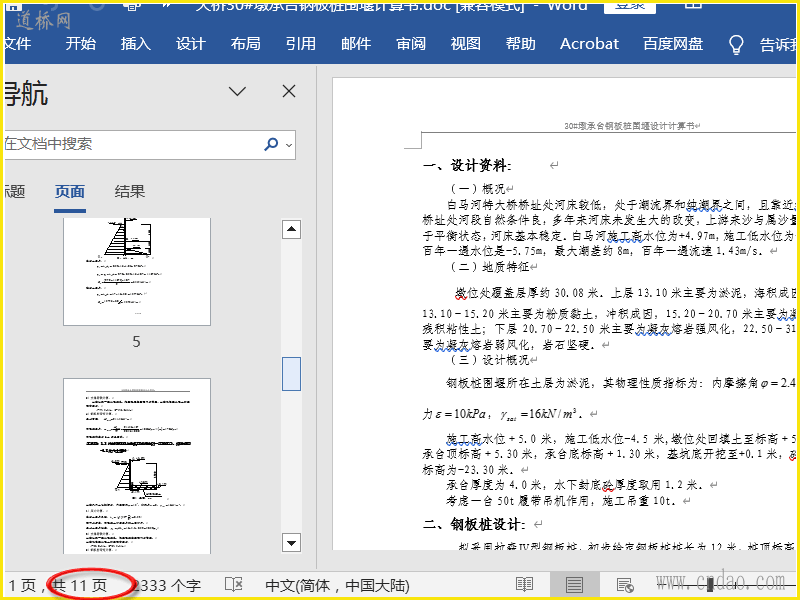Image resolution: width=800 pixels, height=600 pixels.
Task: Click the proofing check icon in status bar
Action: point(234,584)
